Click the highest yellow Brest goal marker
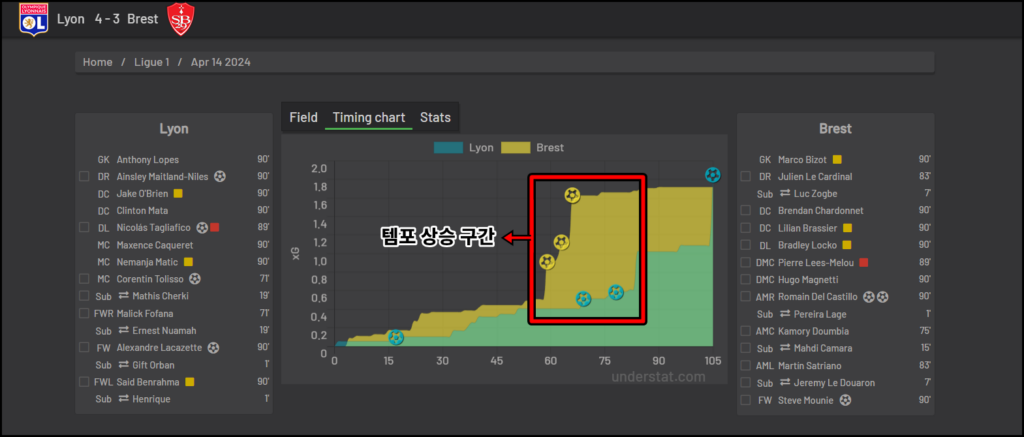This screenshot has width=1024, height=437. 571,195
